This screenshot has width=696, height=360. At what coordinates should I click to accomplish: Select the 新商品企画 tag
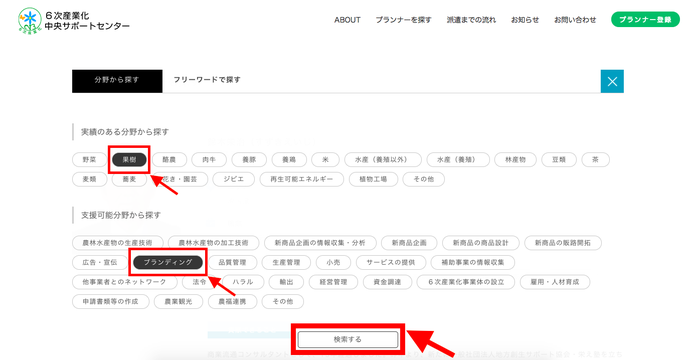tap(409, 243)
